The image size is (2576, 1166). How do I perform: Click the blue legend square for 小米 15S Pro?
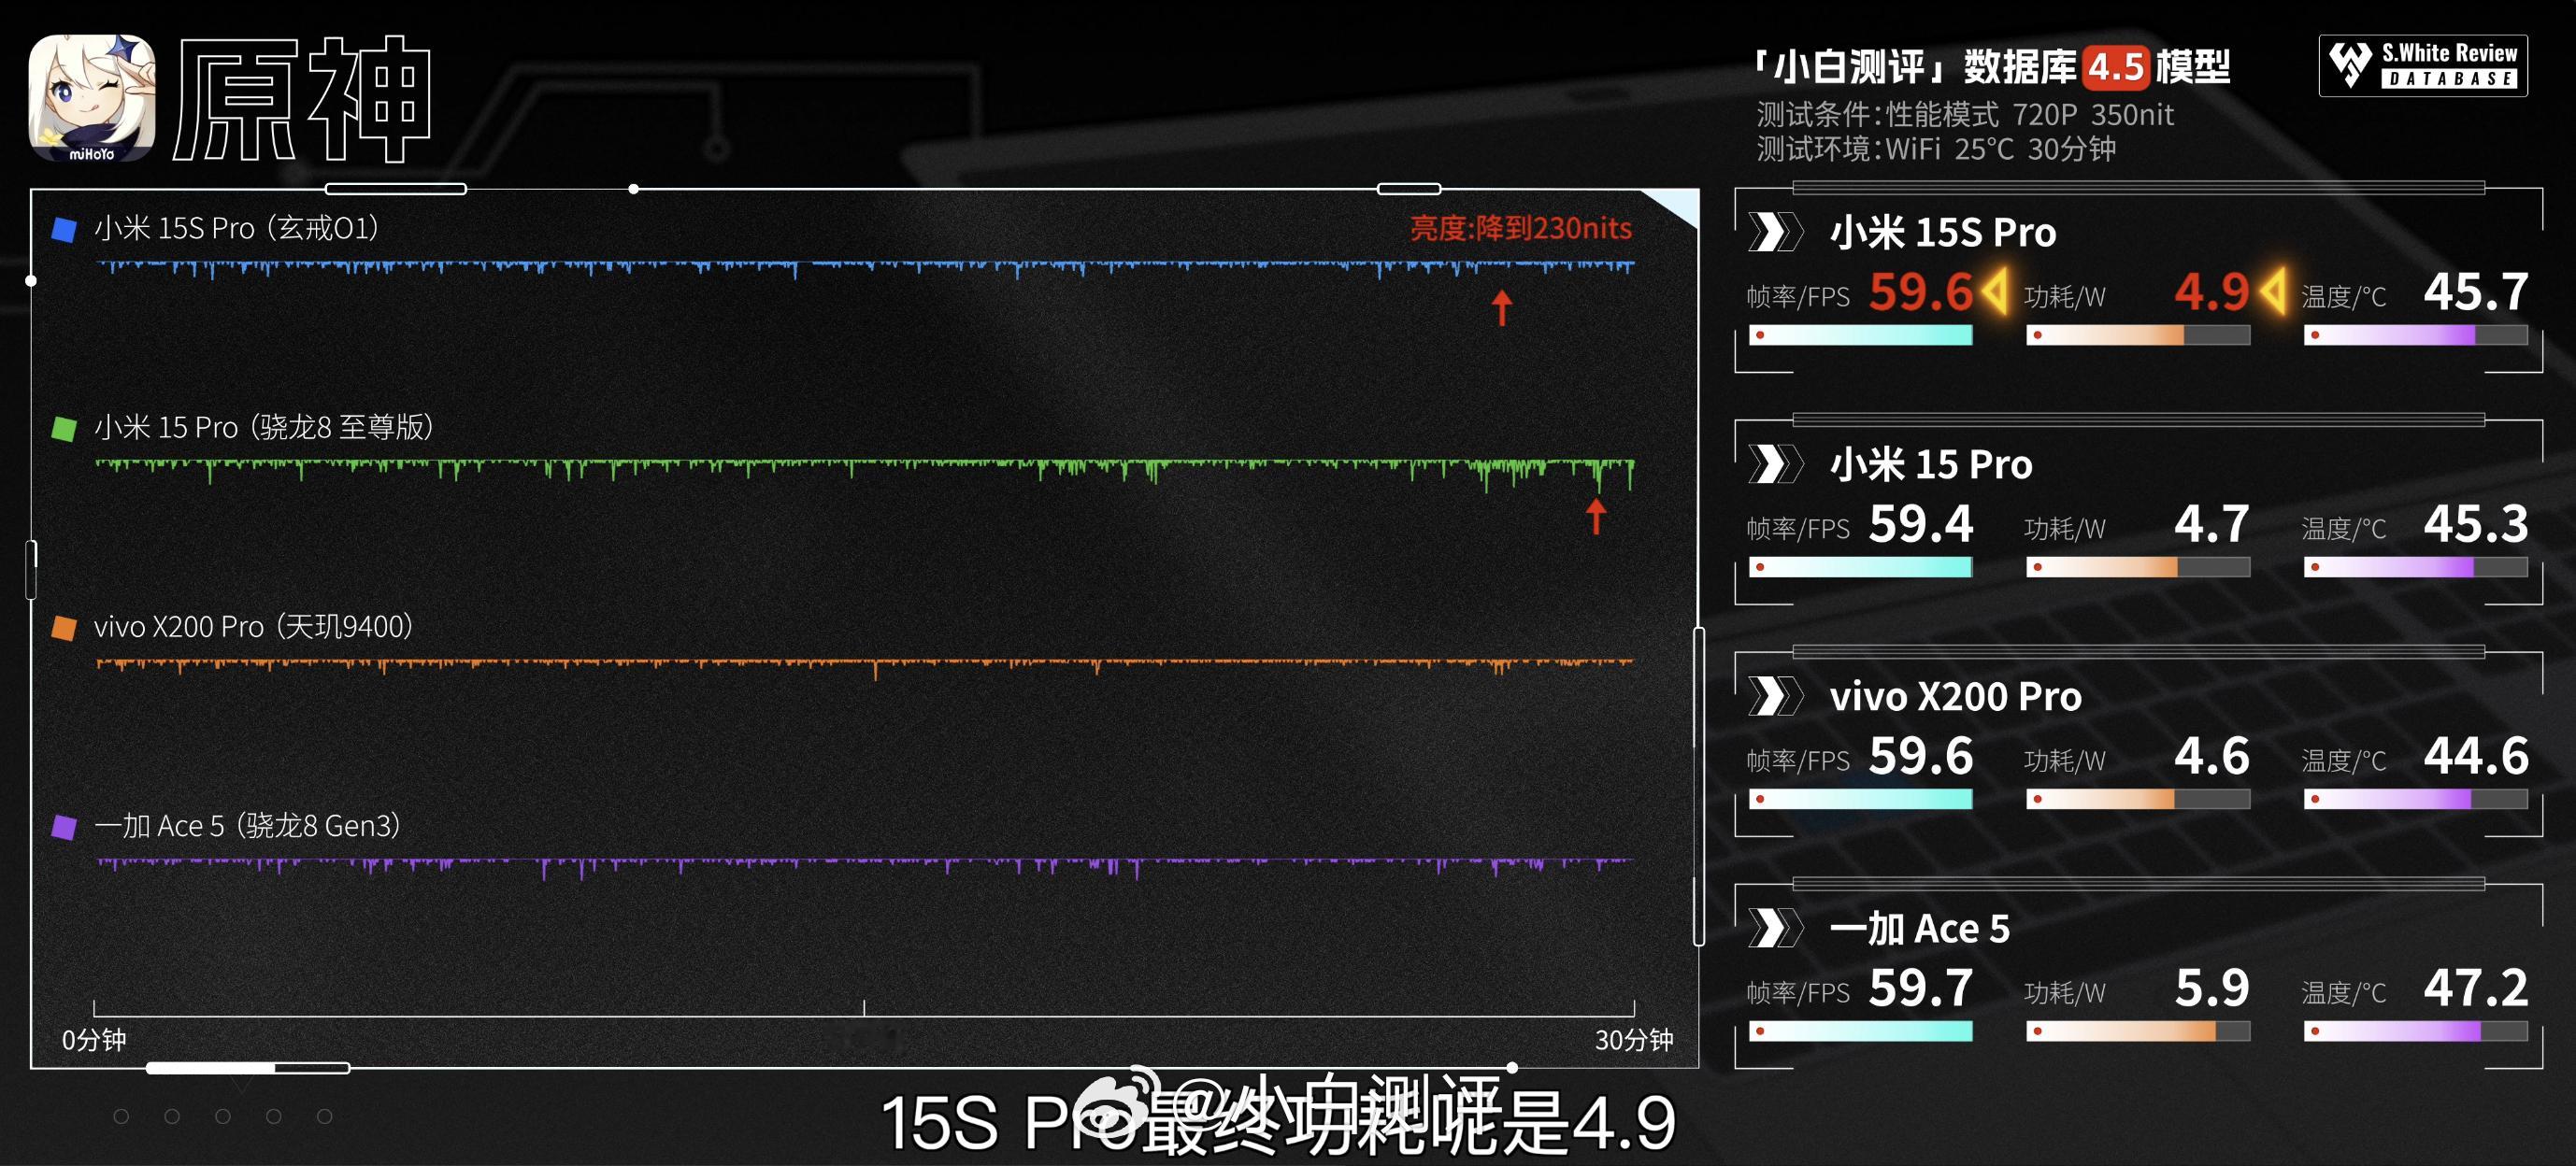[x=64, y=230]
